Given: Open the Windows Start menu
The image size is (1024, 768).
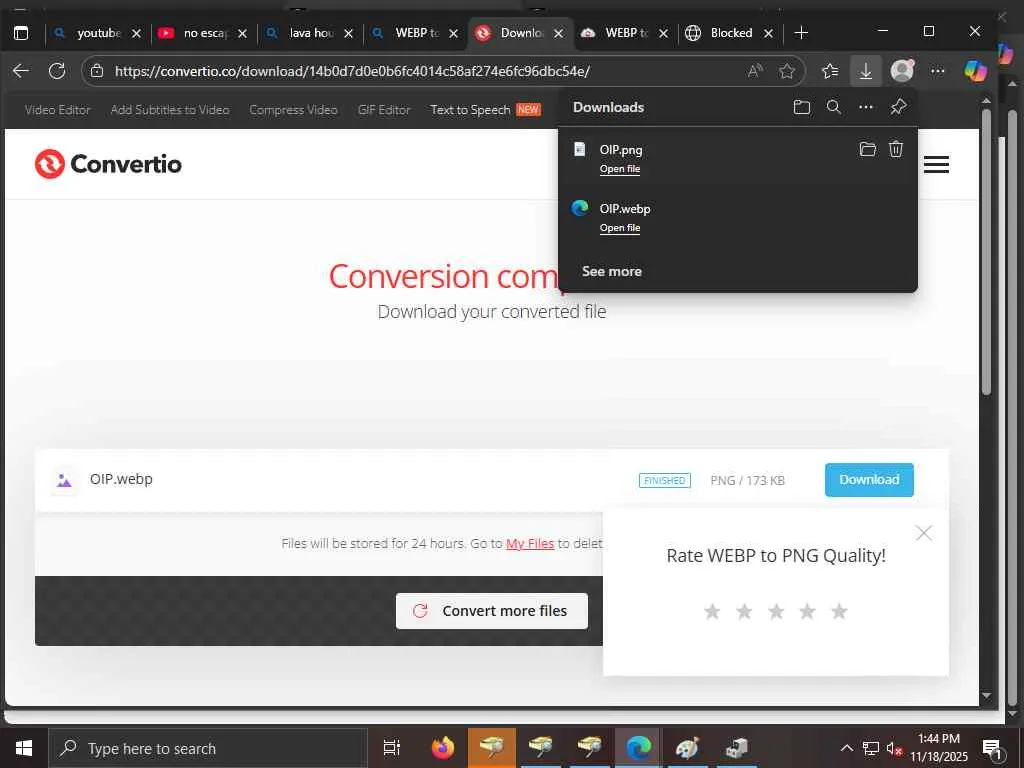Looking at the screenshot, I should (24, 748).
